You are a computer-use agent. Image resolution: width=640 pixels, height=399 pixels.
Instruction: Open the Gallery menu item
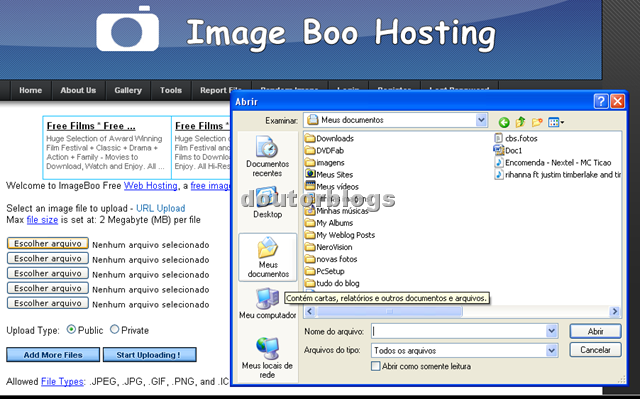(128, 90)
